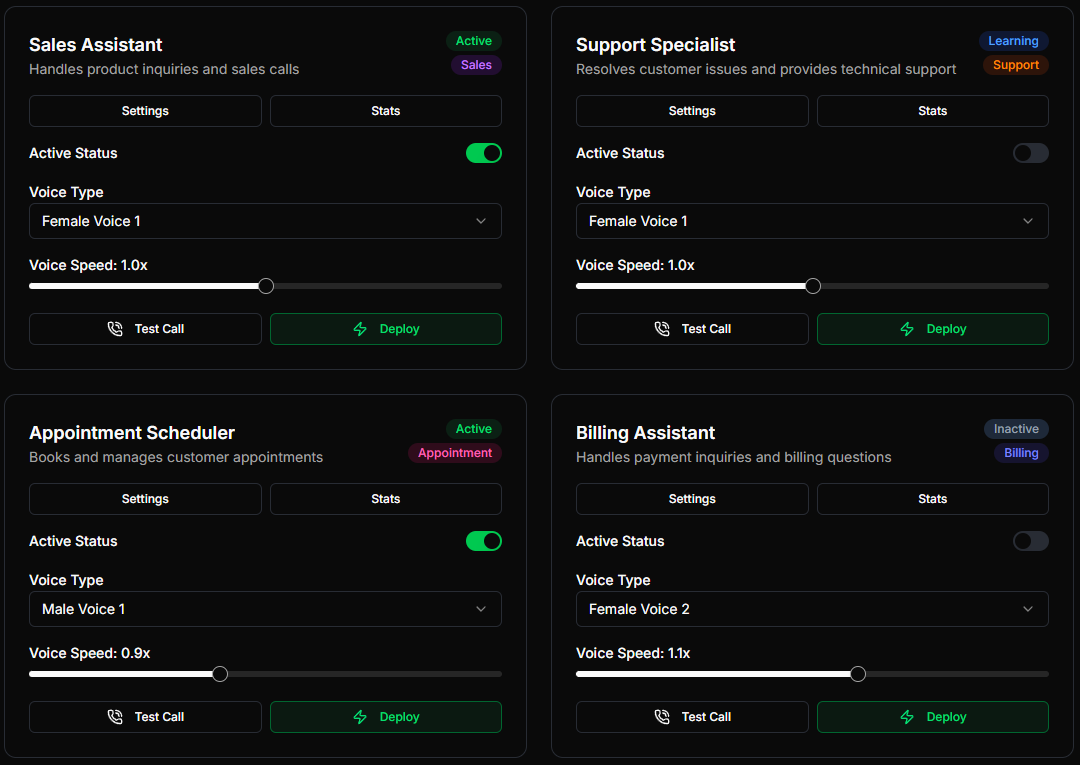
Task: Enable the Billing Assistant Active Status toggle
Action: pos(1031,541)
